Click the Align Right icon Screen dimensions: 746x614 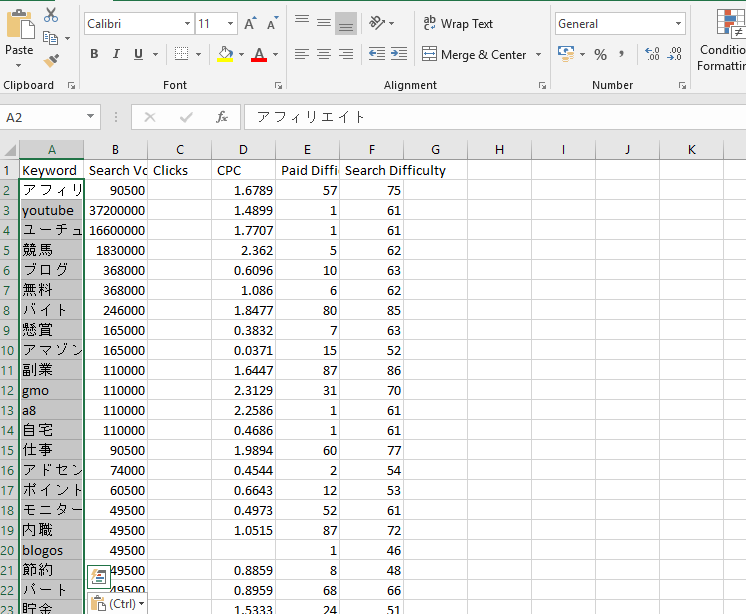[346, 54]
